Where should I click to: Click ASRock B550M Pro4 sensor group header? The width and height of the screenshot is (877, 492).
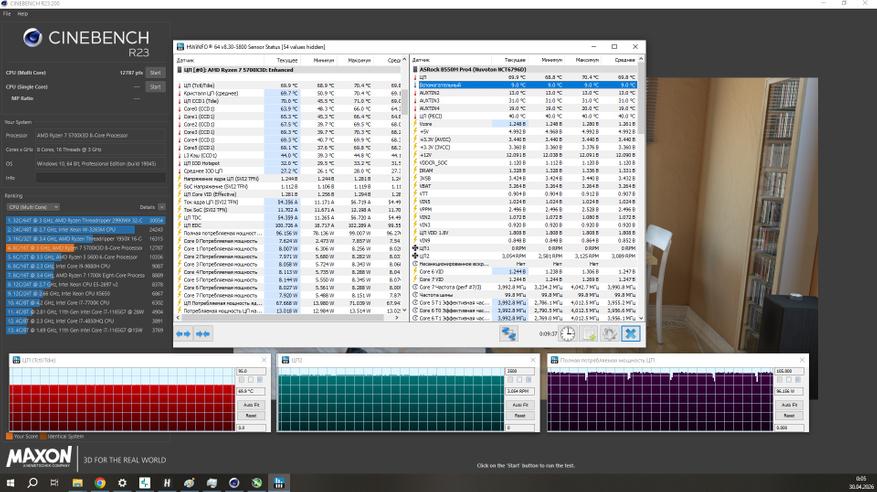click(526, 70)
